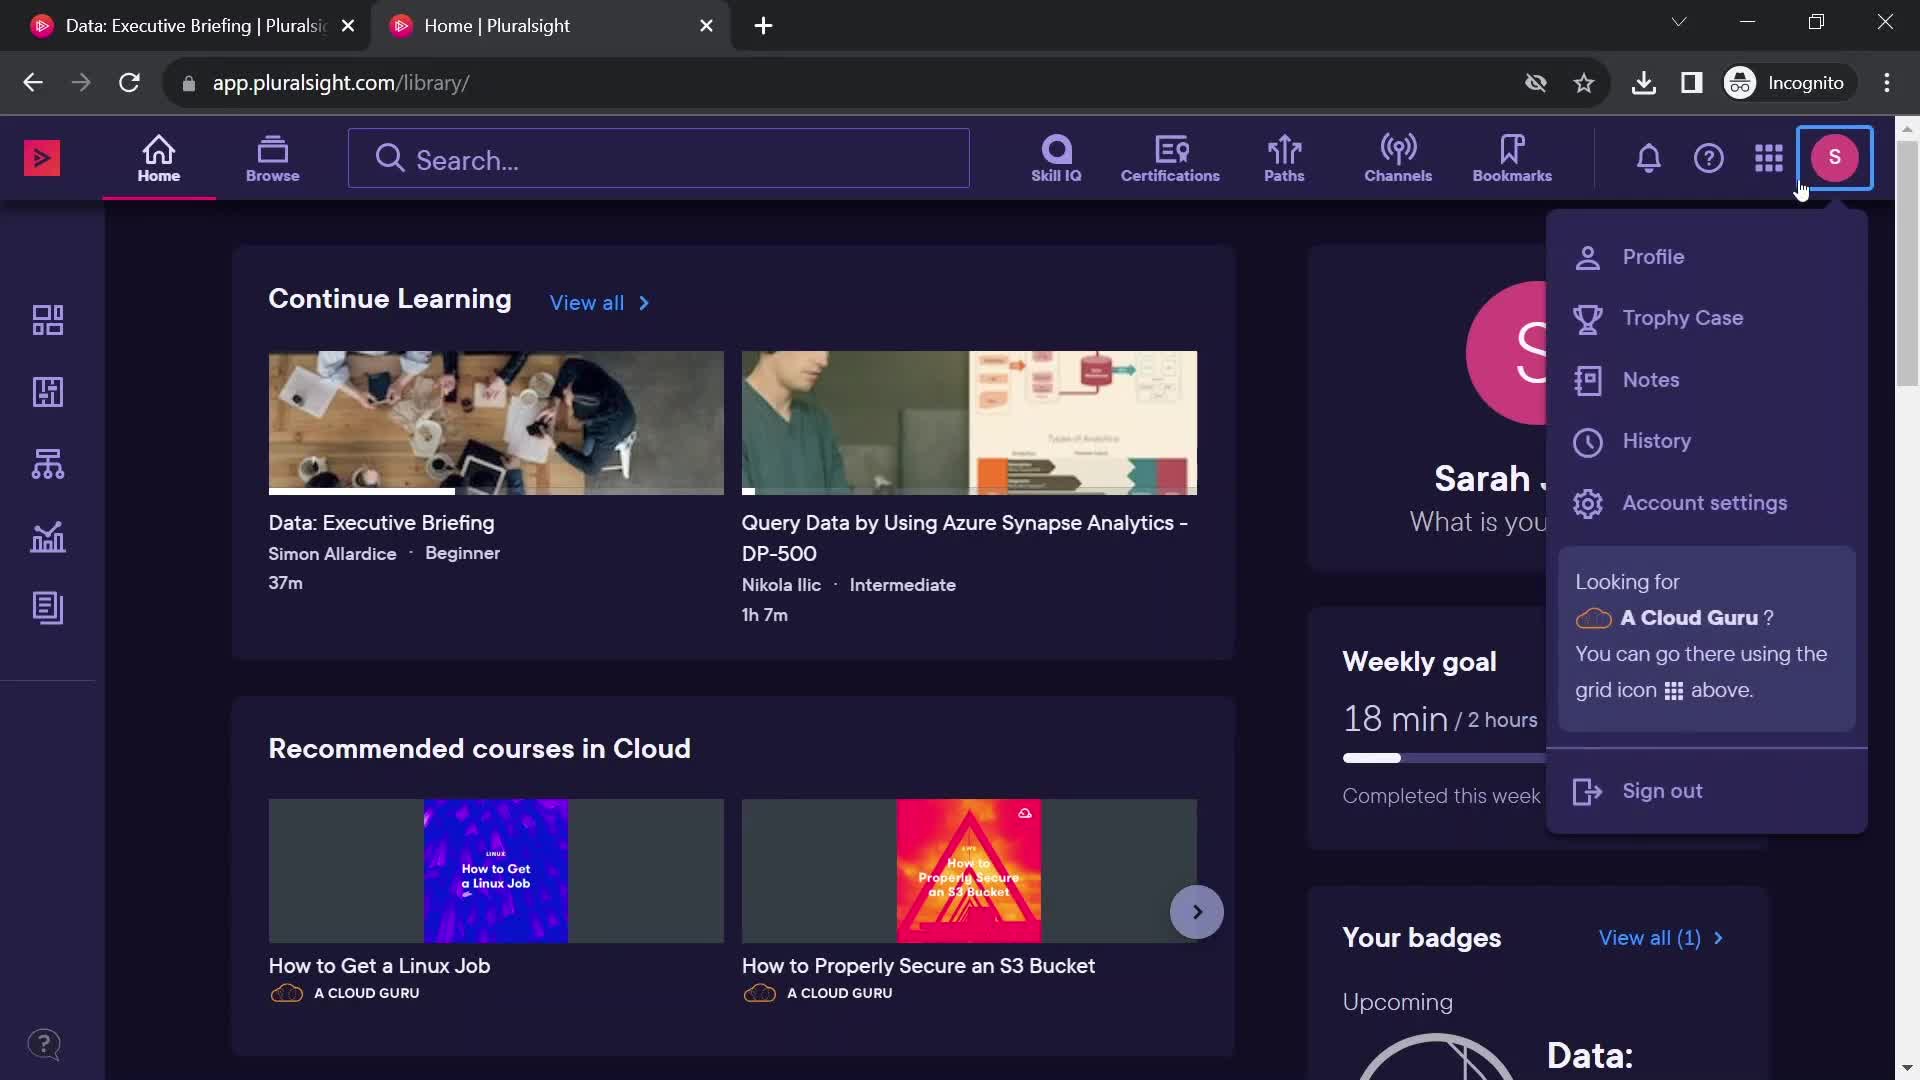
Task: Click View all (1) badges link
Action: [x=1661, y=938]
